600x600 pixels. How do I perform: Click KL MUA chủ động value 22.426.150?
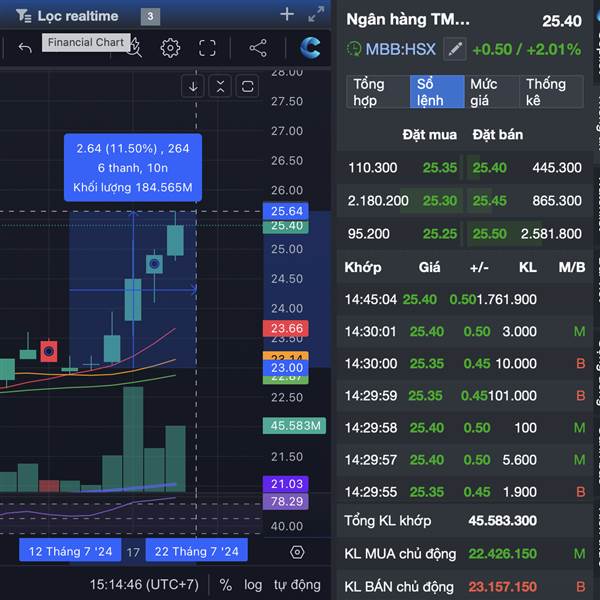point(502,553)
